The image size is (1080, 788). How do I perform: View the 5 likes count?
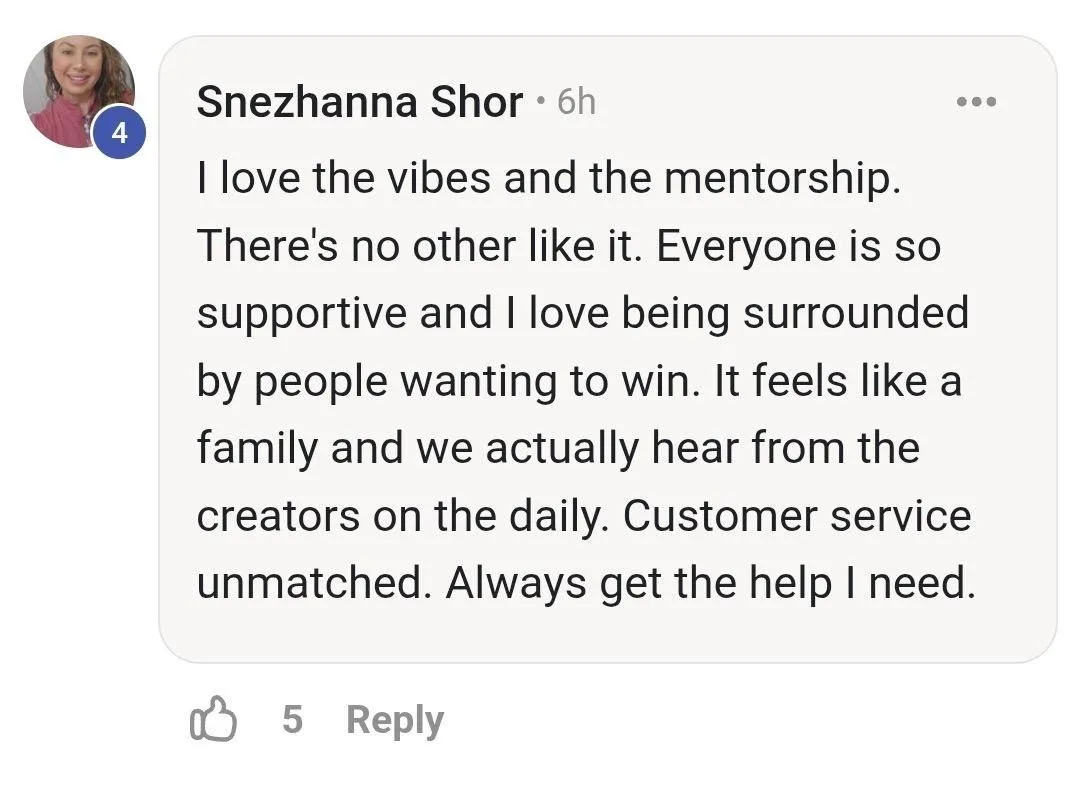click(292, 719)
